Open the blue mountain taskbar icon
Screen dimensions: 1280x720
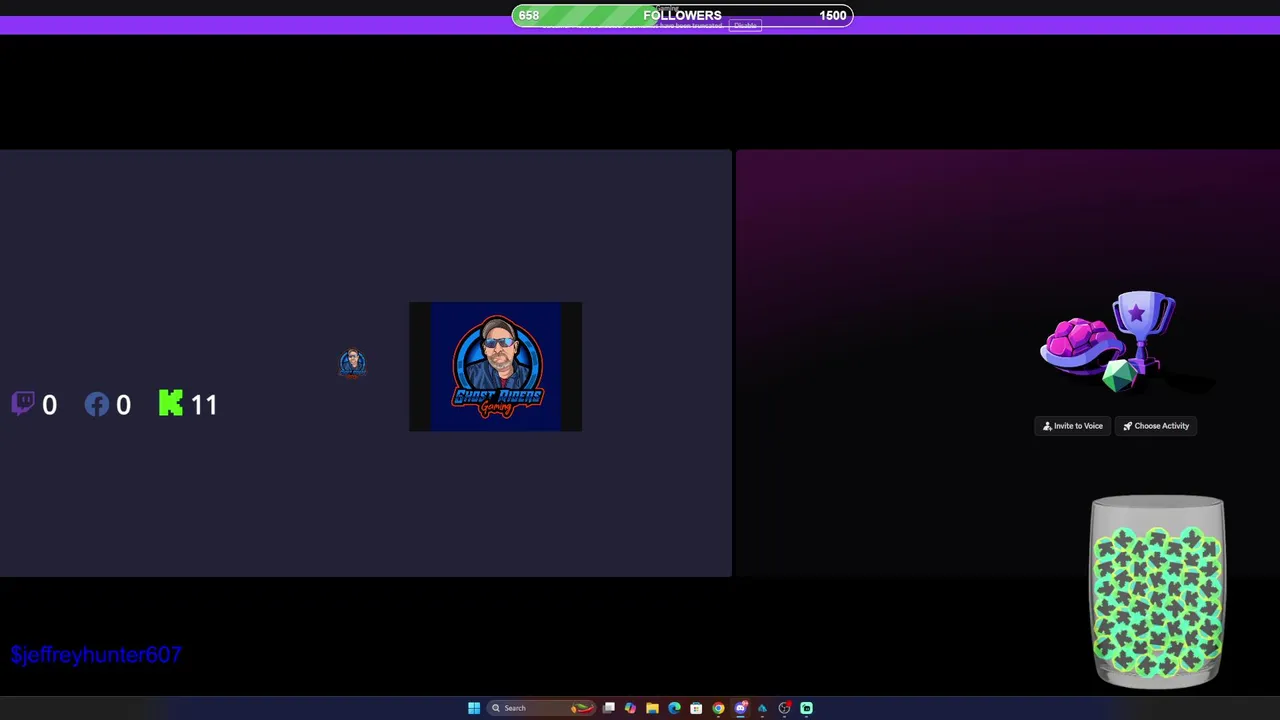pyautogui.click(x=763, y=708)
